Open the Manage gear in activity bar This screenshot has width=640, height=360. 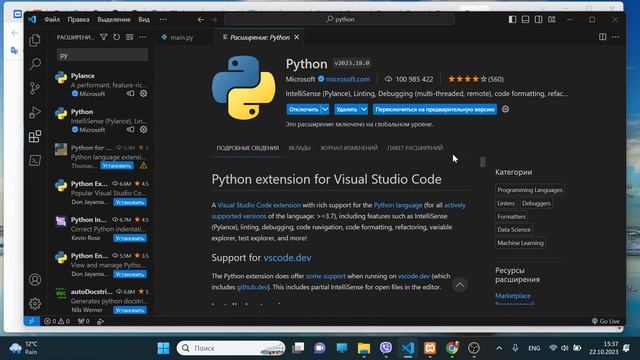pyautogui.click(x=35, y=303)
